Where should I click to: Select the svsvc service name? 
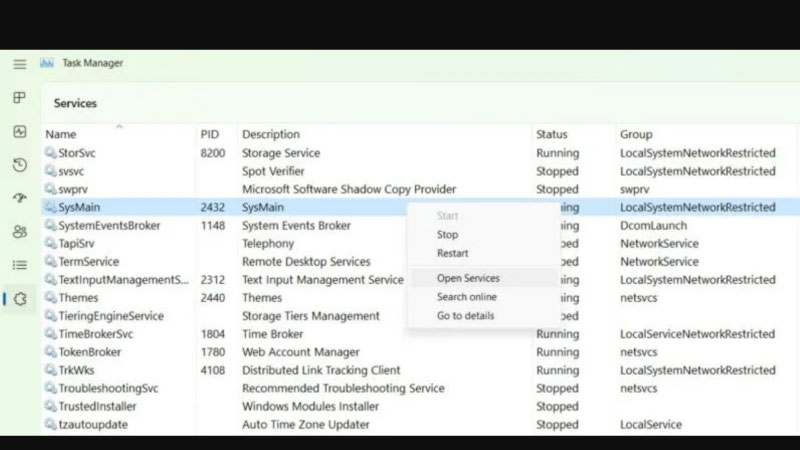[x=71, y=171]
